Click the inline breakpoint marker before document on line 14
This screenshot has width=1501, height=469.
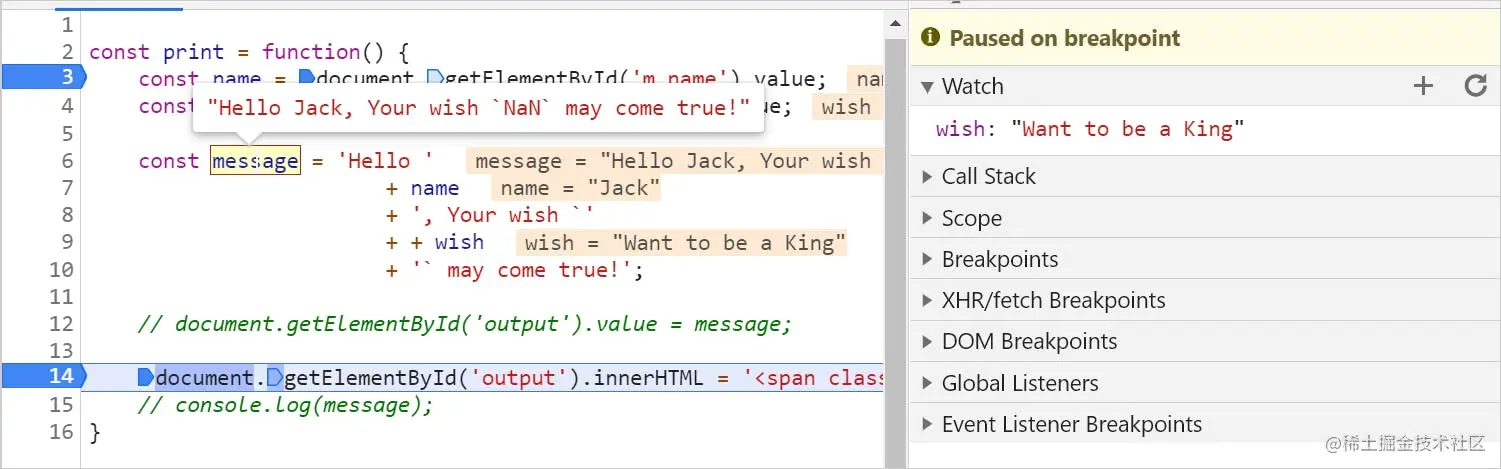[146, 377]
